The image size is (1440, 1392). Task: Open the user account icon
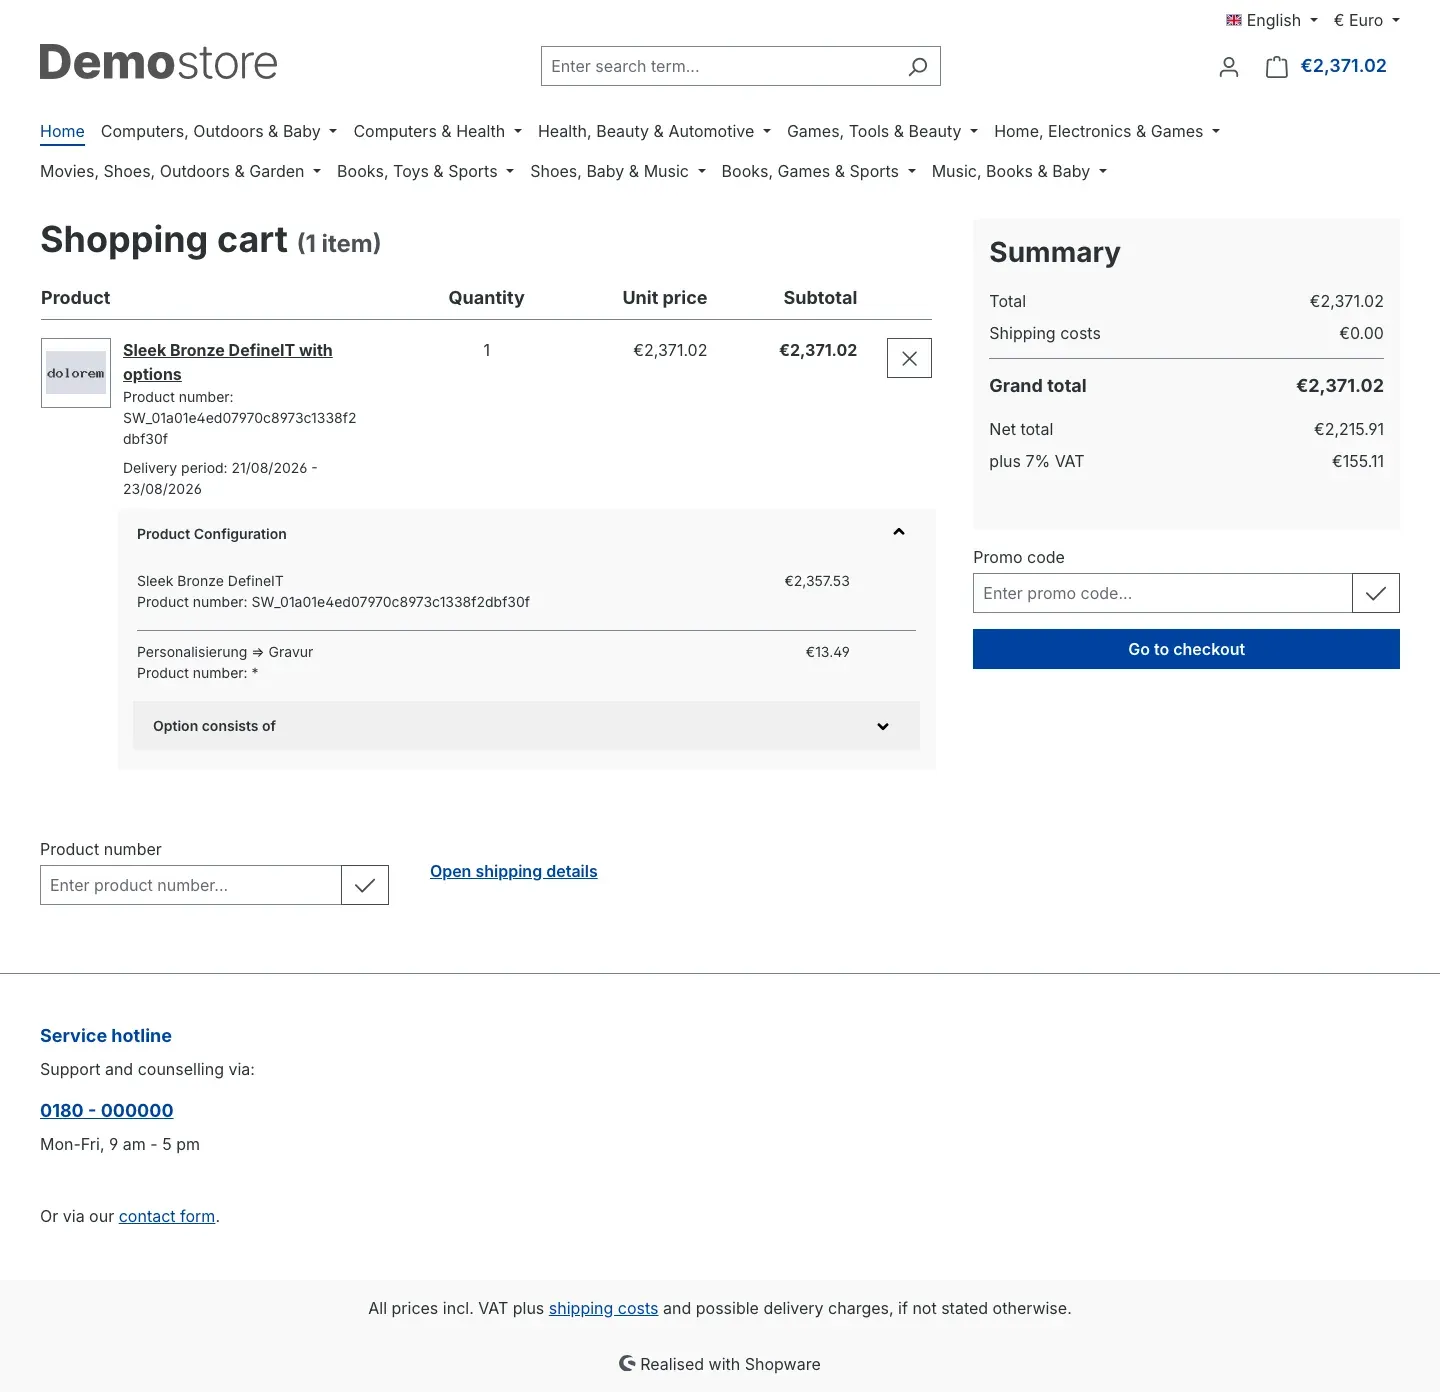[x=1229, y=67]
